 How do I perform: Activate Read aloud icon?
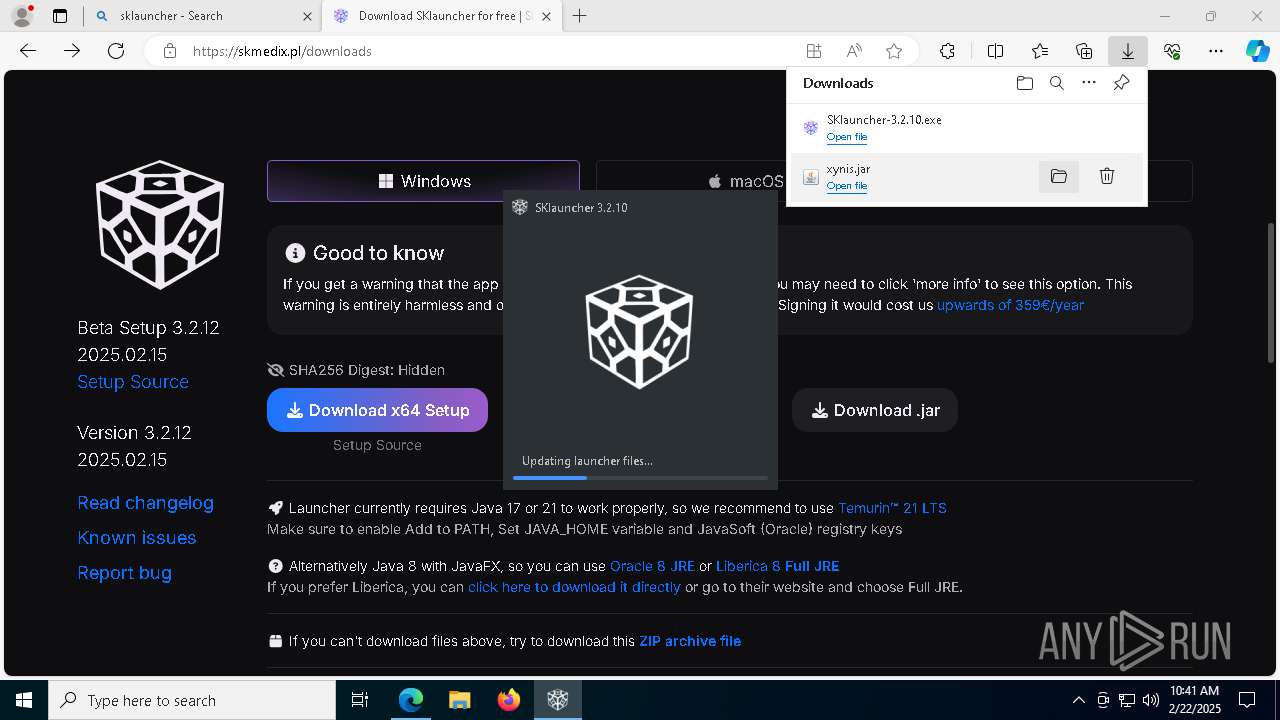click(x=854, y=51)
